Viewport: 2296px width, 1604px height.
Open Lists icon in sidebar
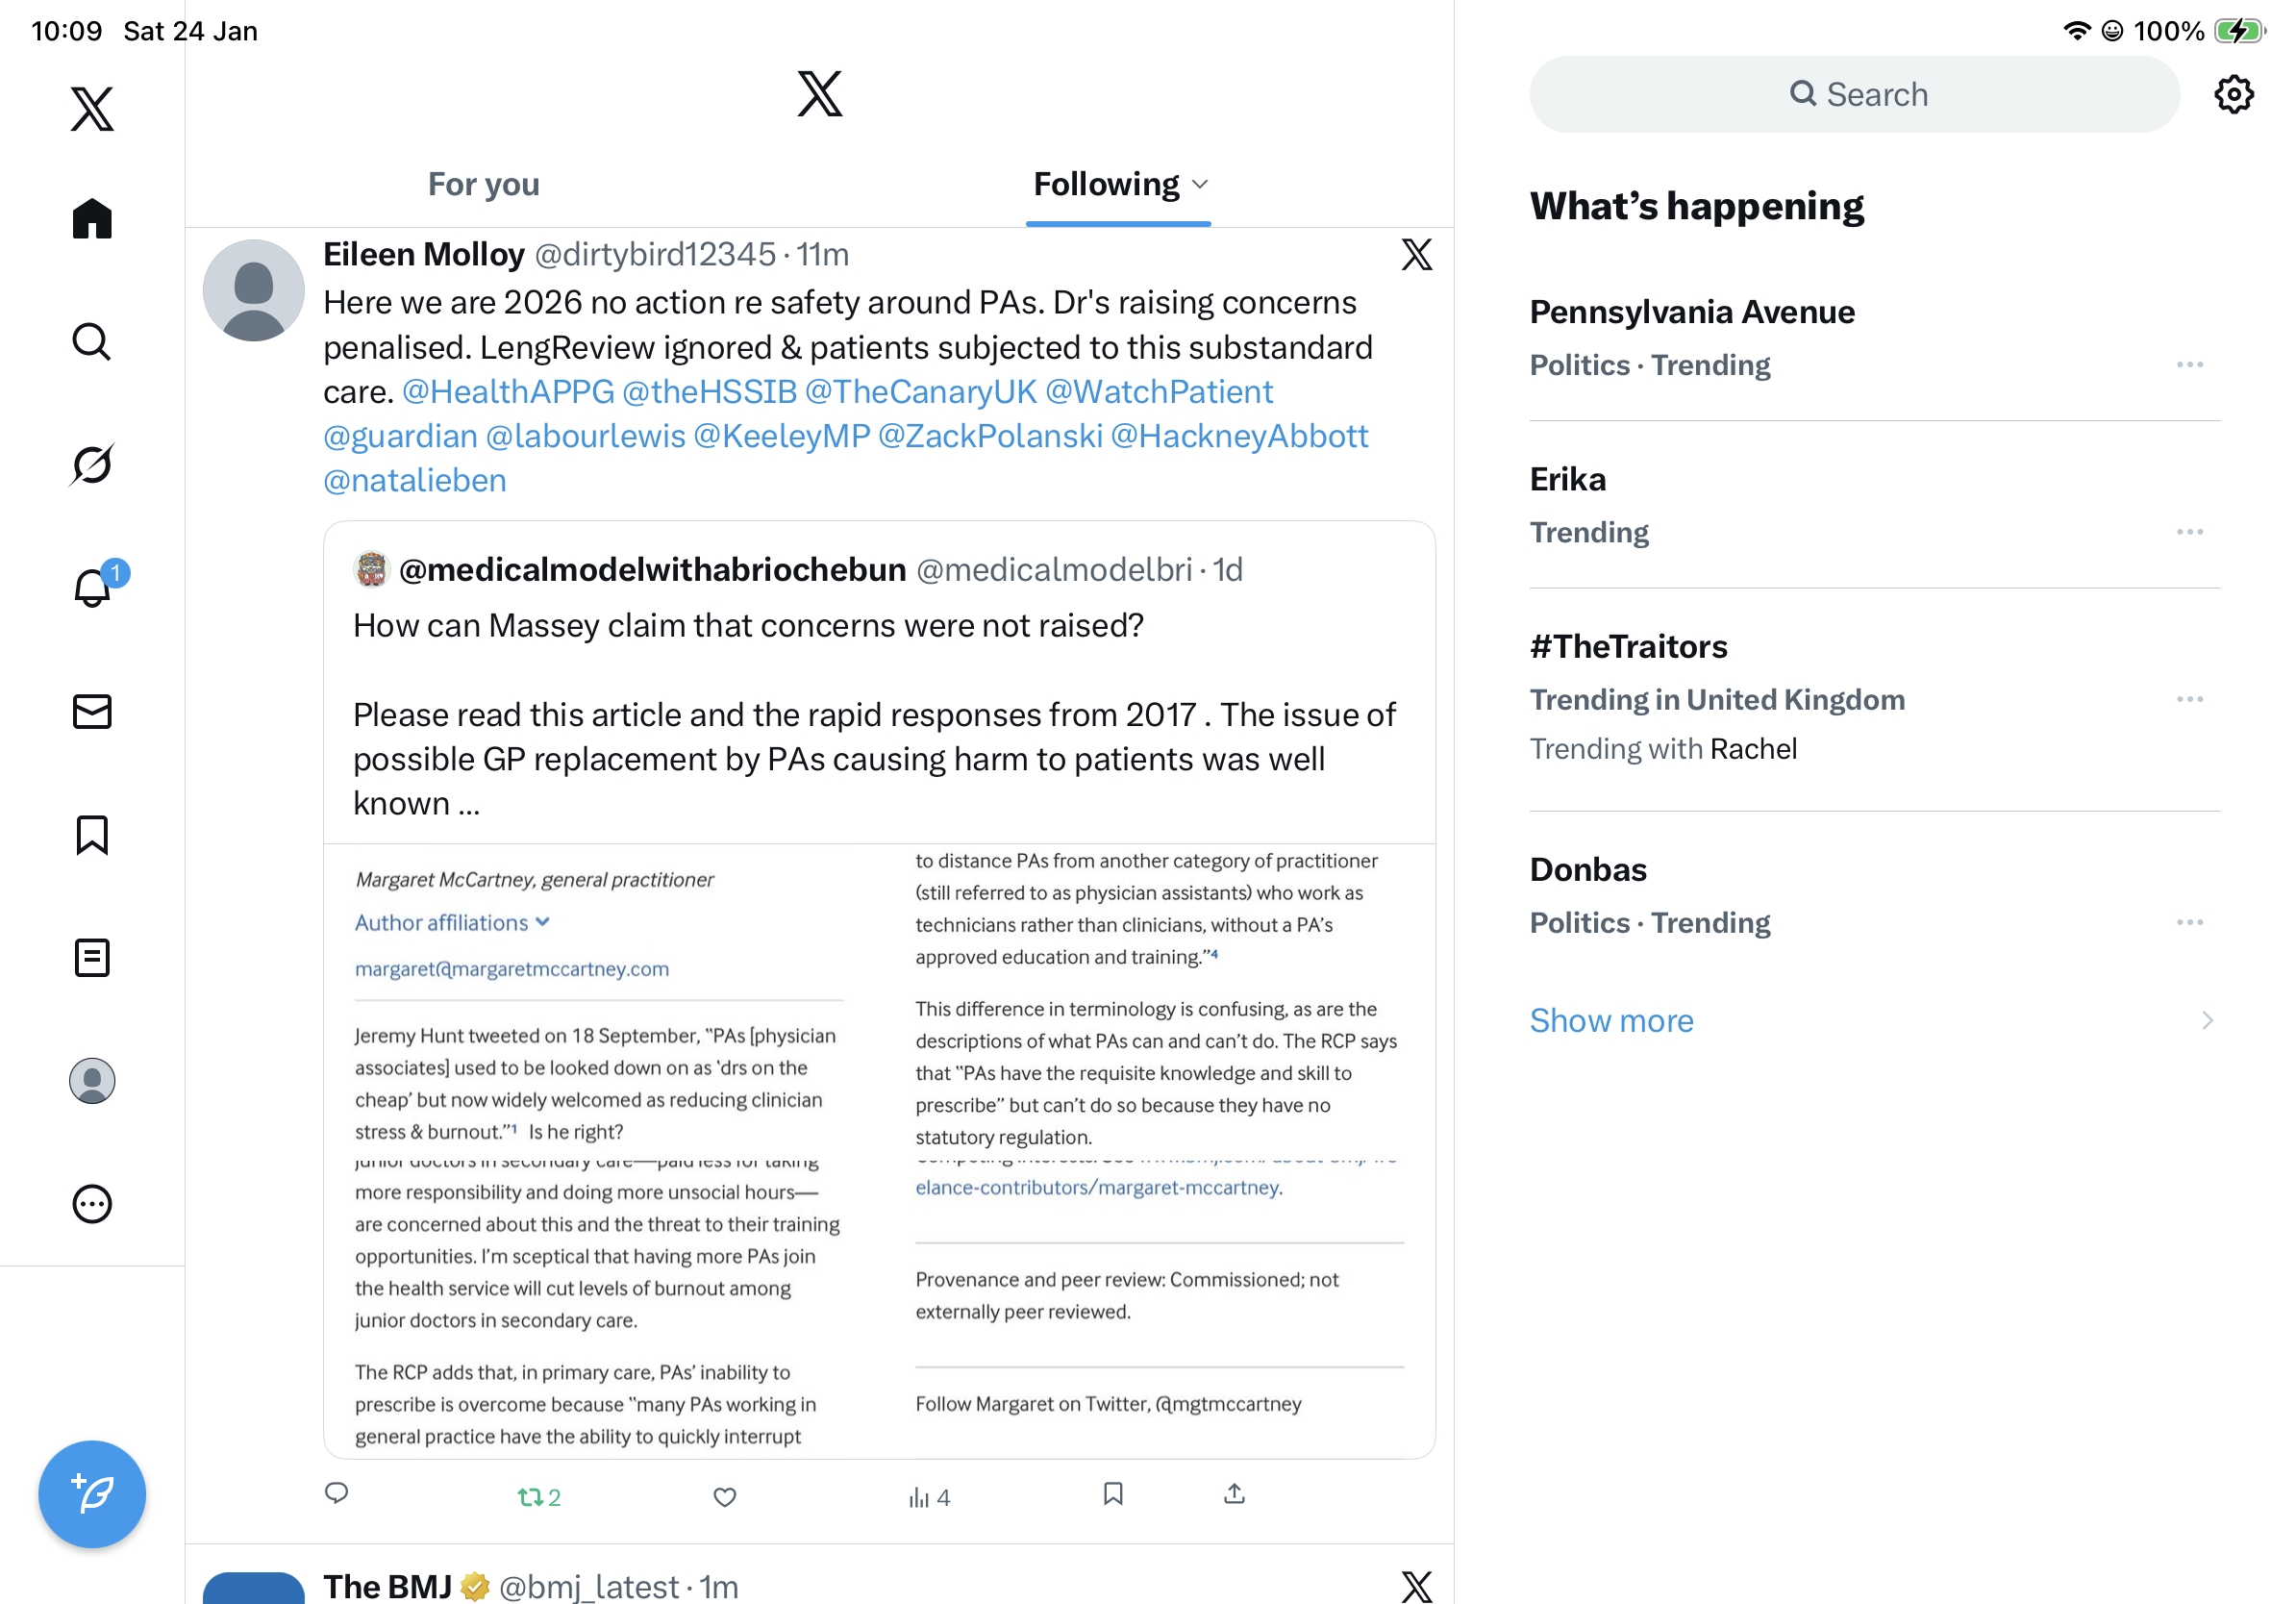92,957
